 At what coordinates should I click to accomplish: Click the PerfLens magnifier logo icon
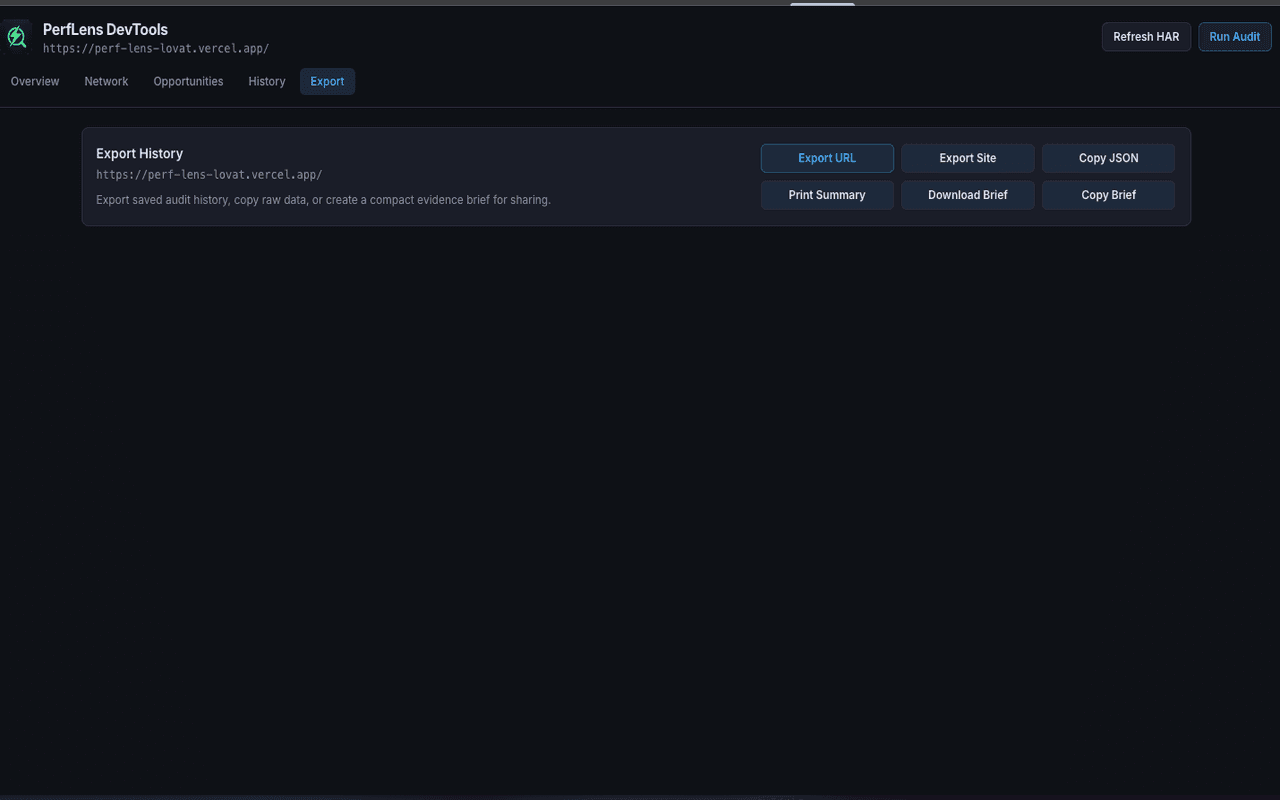[16, 37]
